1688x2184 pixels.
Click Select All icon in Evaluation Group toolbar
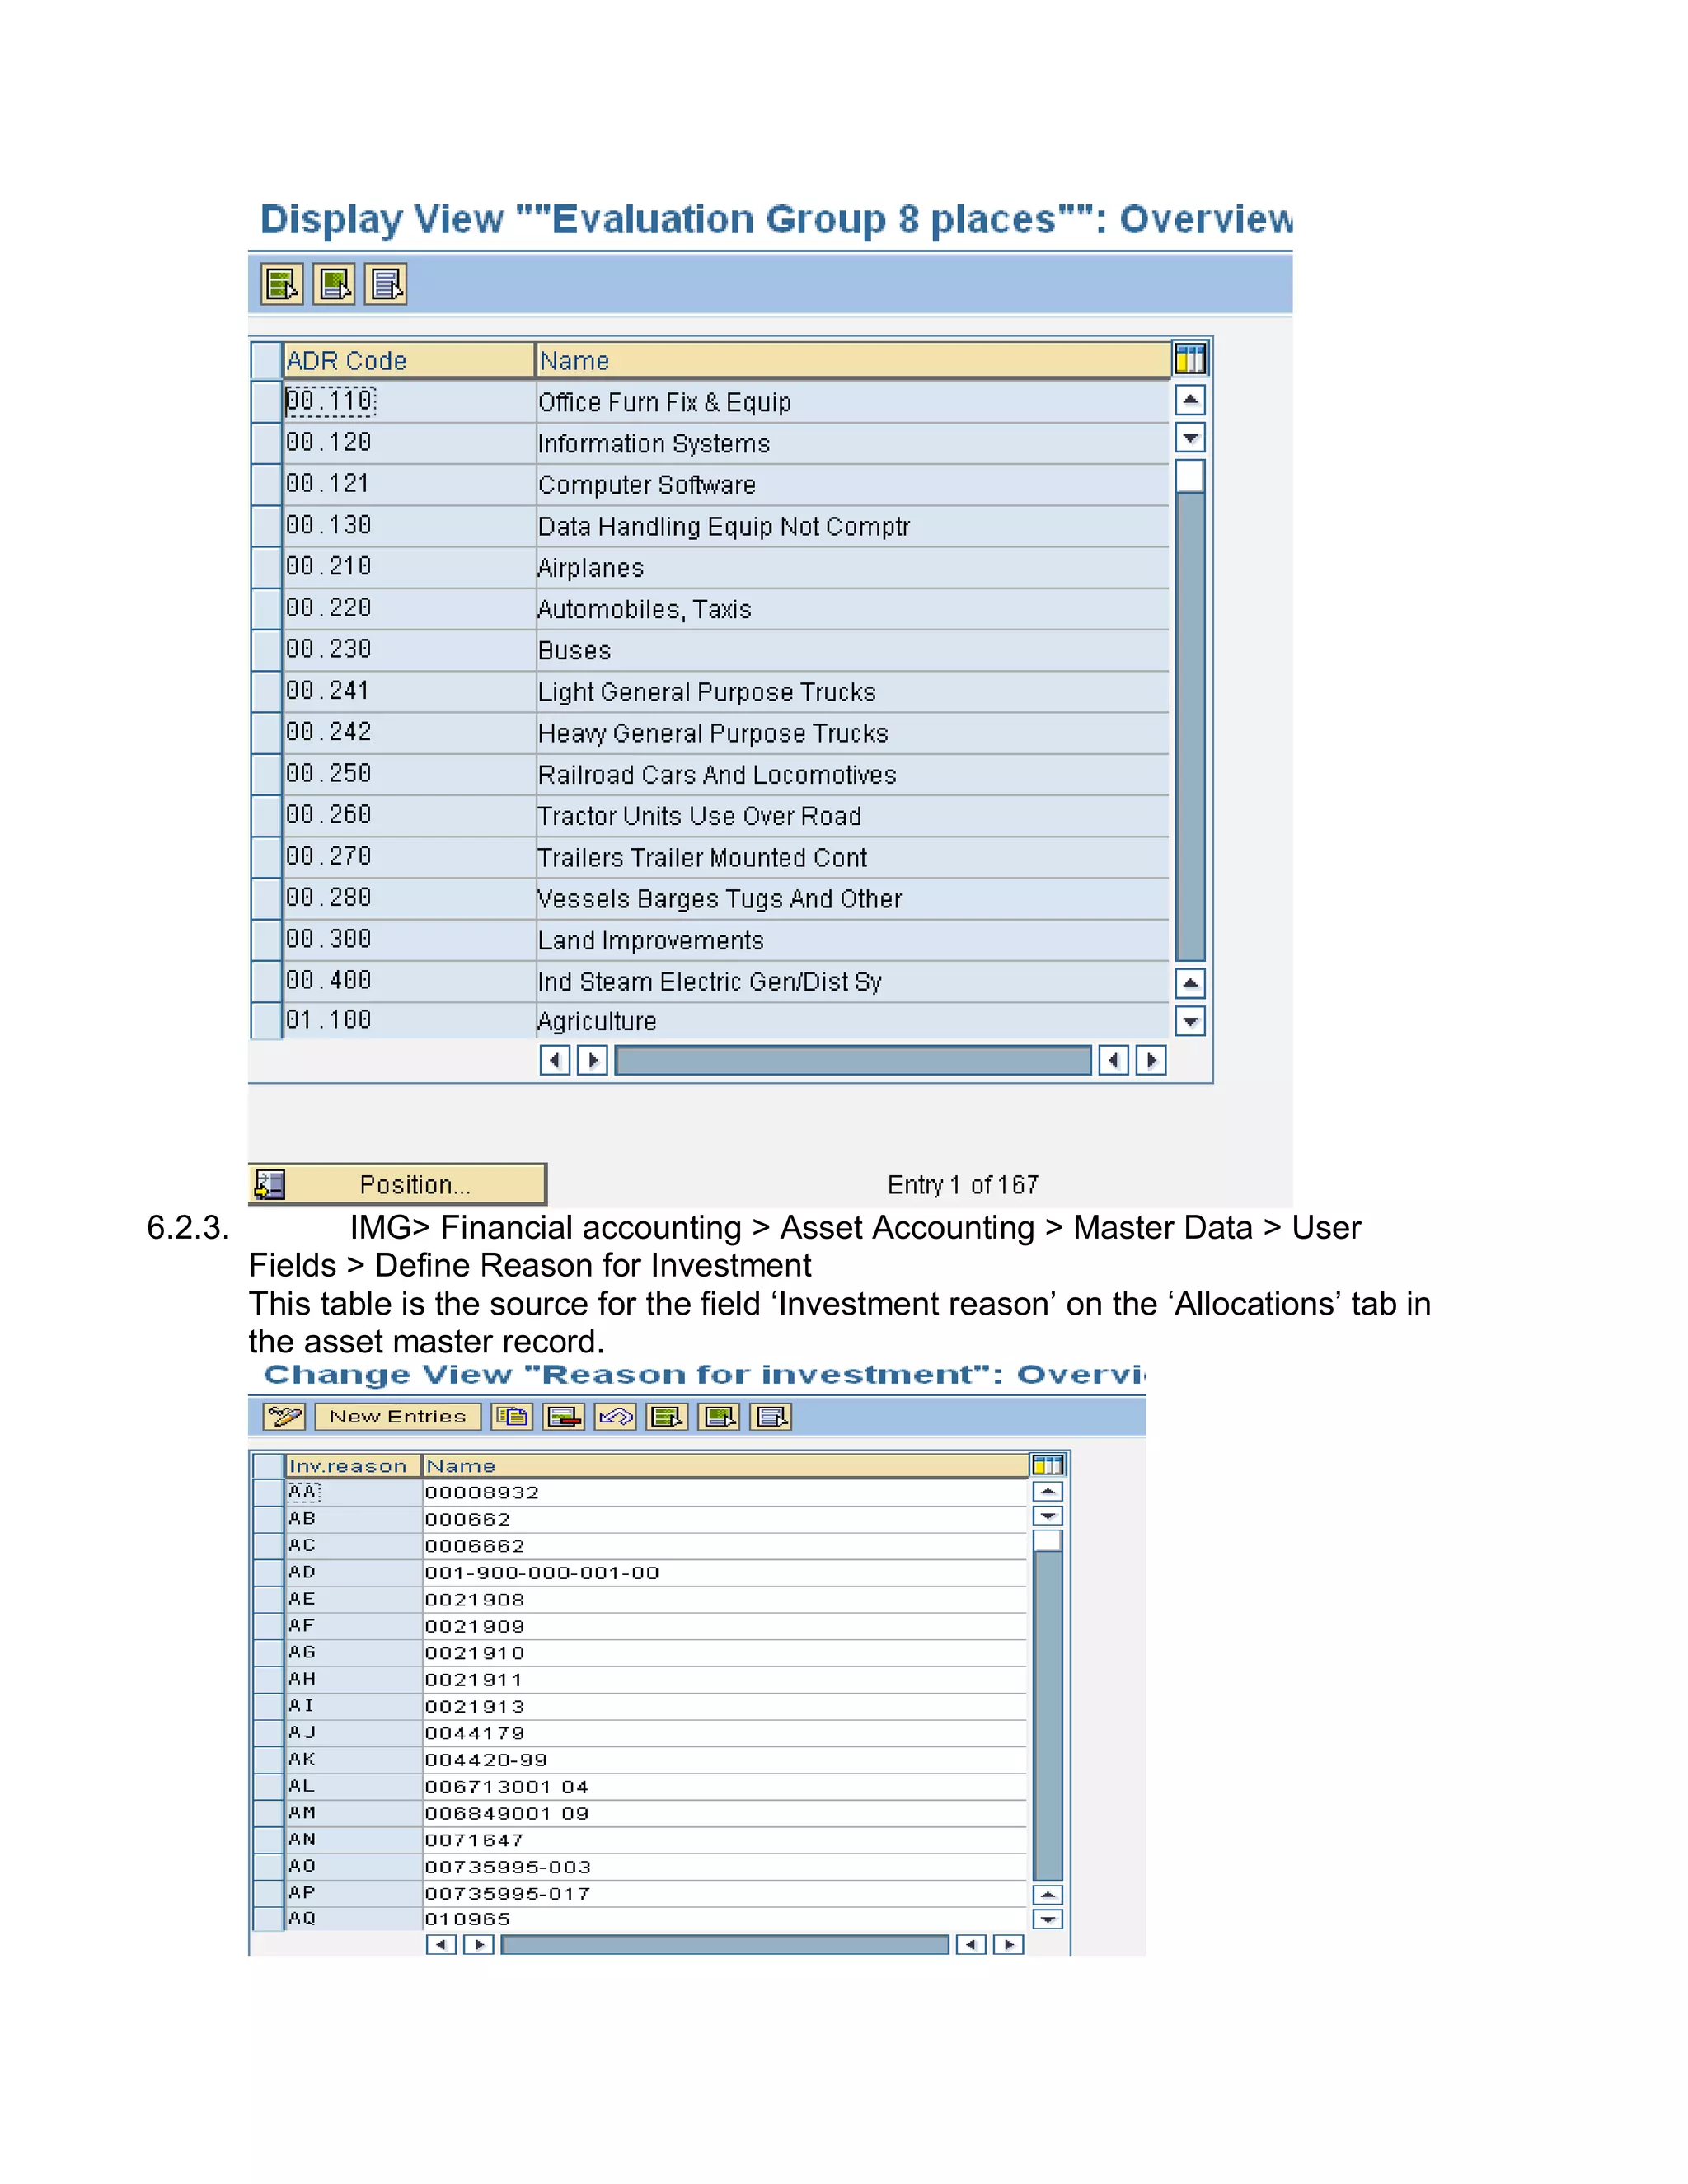point(282,284)
